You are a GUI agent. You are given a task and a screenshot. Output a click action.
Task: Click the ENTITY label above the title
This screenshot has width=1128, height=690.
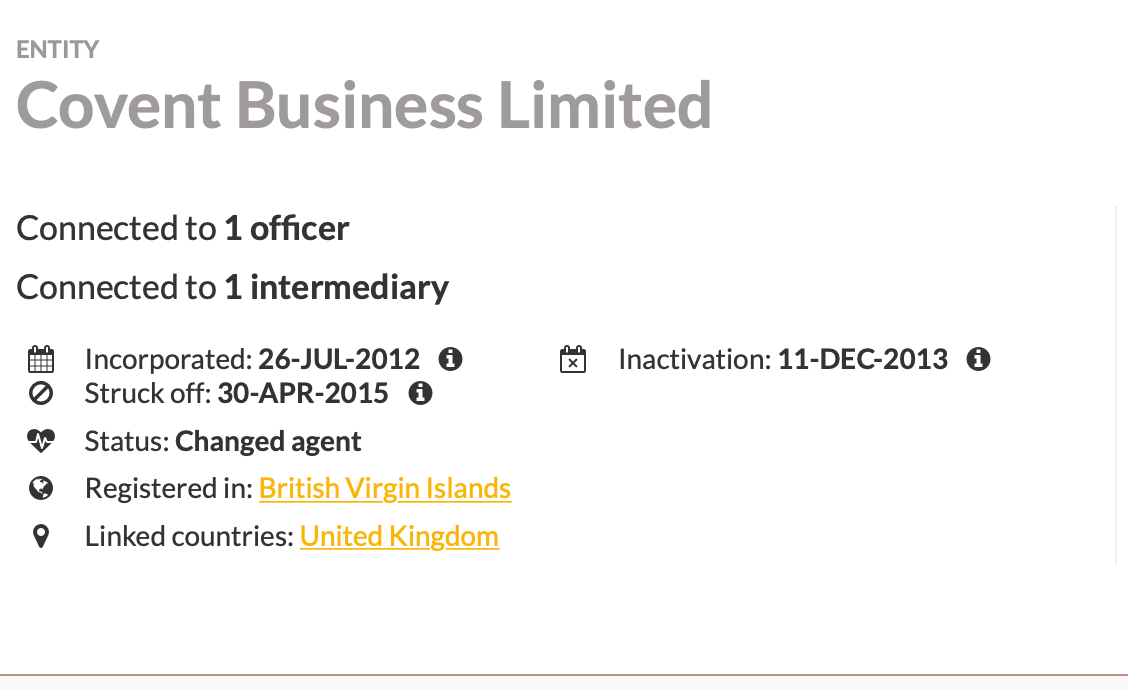point(58,49)
